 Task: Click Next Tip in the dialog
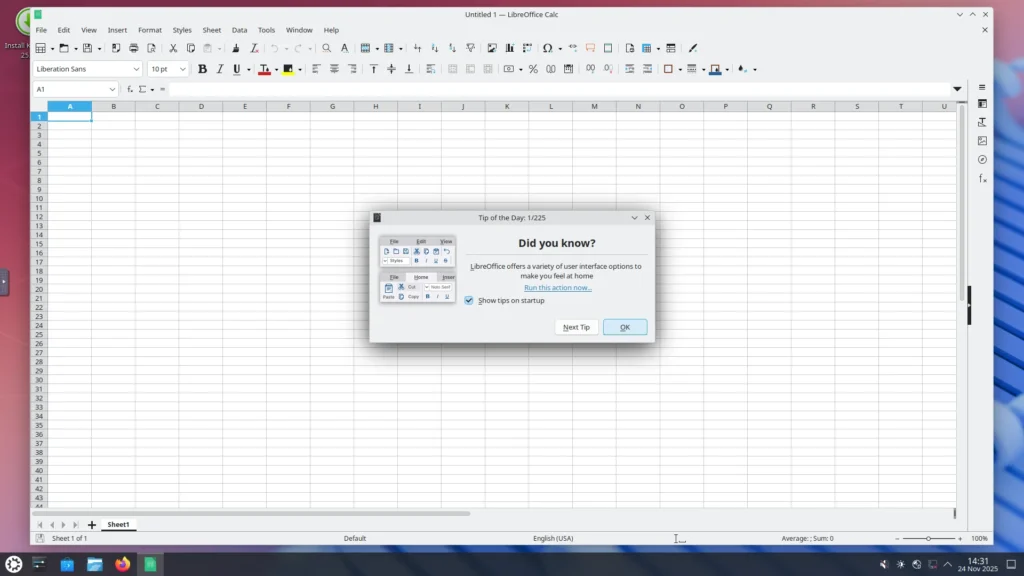tap(576, 326)
